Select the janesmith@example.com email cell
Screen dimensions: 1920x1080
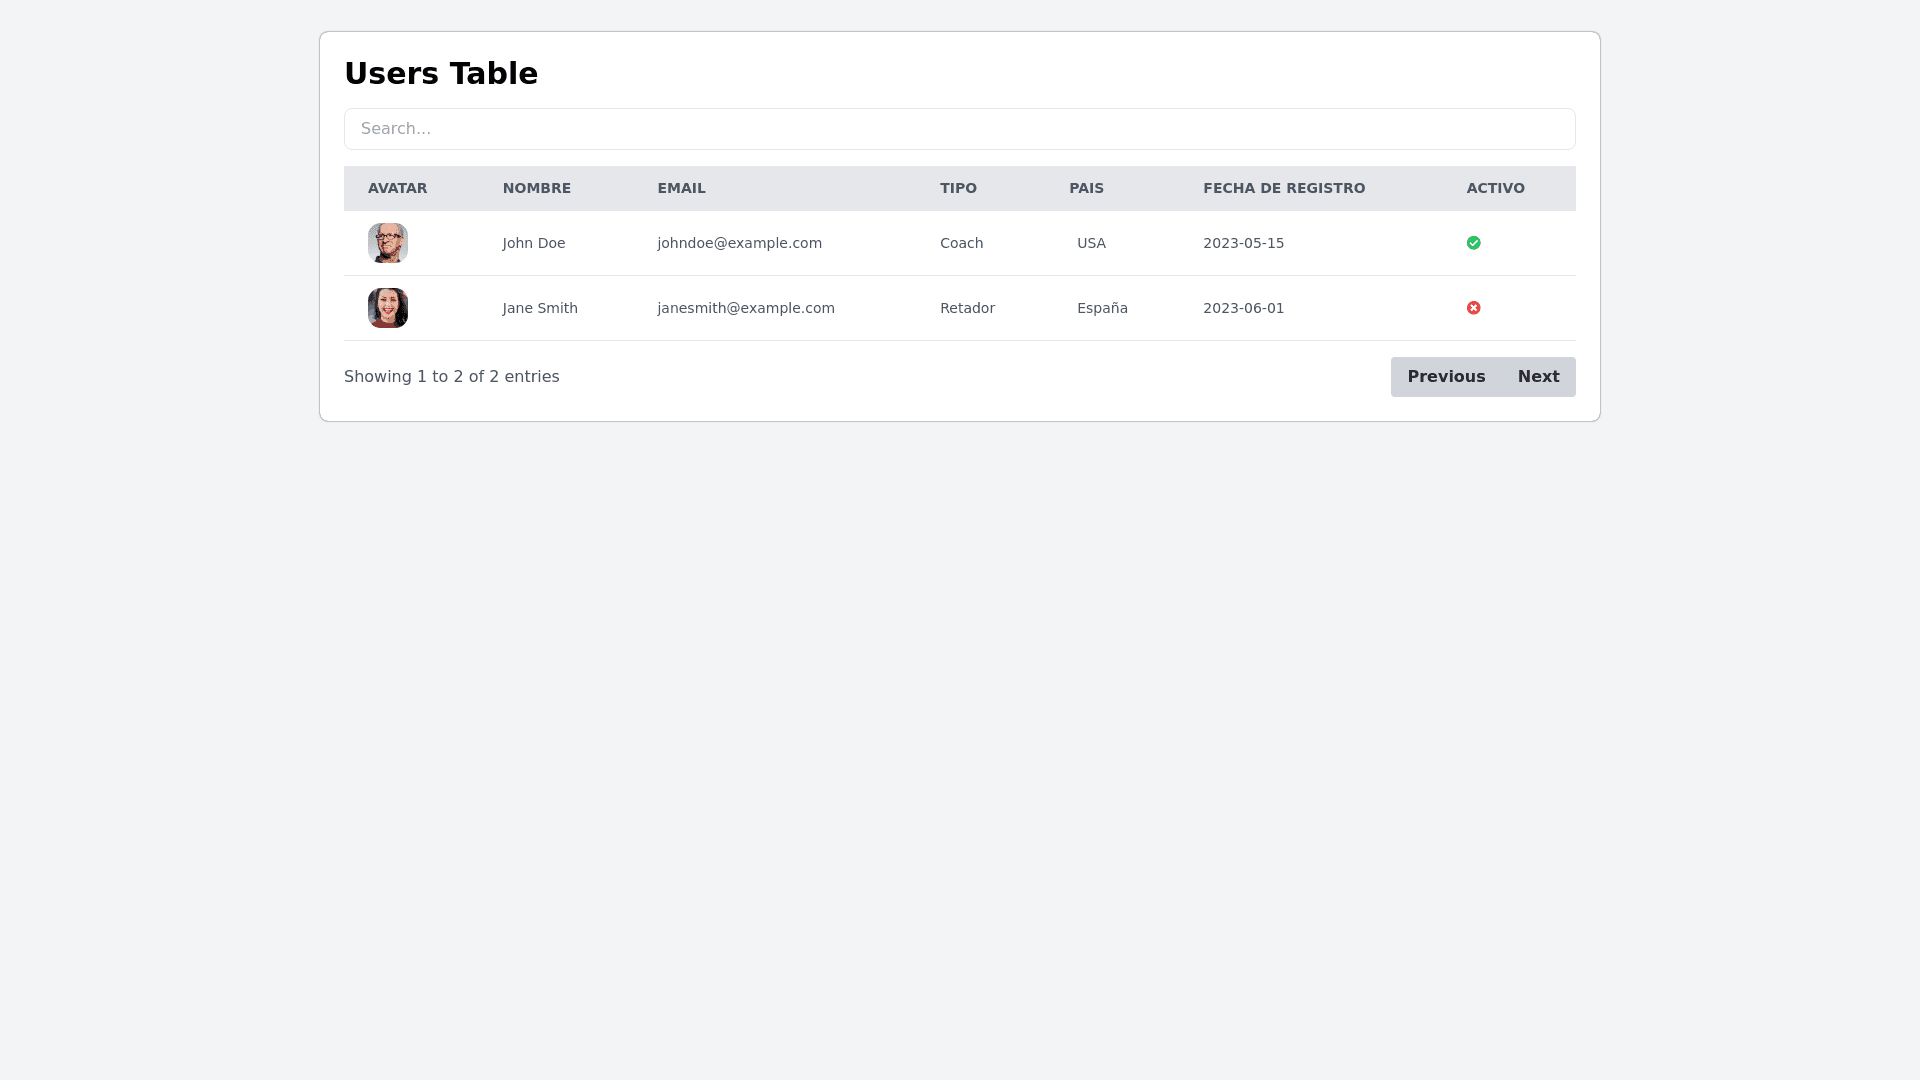point(745,308)
